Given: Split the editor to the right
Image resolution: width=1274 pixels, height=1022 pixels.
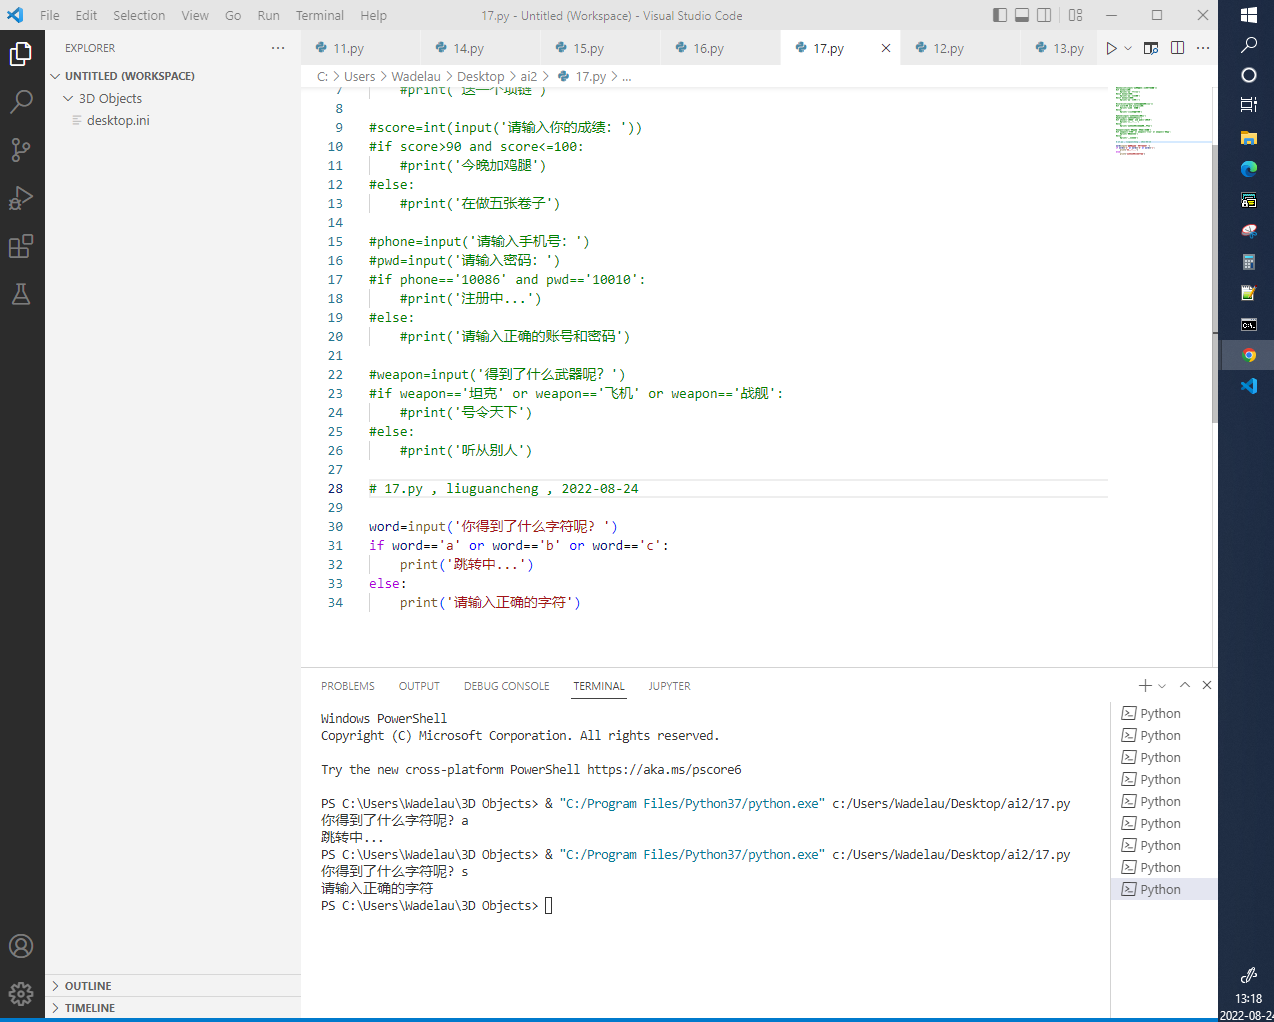Looking at the screenshot, I should coord(1177,48).
